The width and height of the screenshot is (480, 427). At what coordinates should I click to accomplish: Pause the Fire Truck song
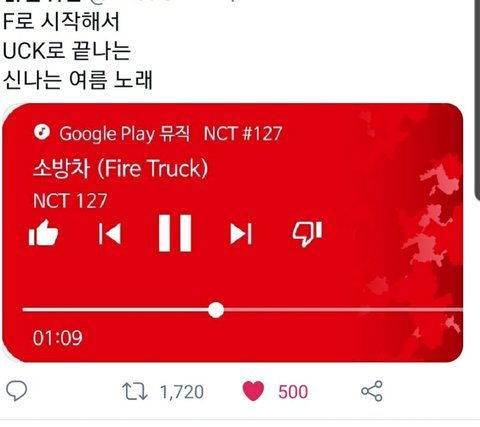(x=175, y=233)
